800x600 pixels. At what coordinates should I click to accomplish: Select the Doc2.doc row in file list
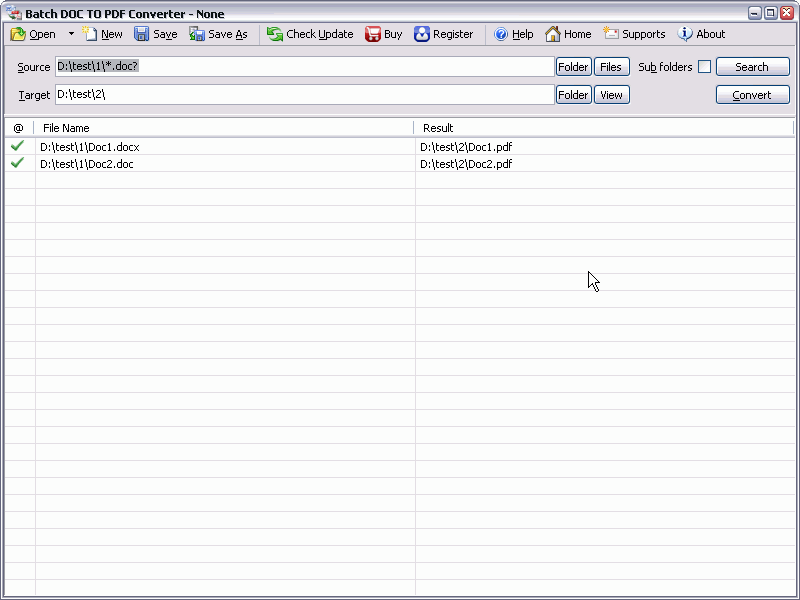(x=87, y=164)
